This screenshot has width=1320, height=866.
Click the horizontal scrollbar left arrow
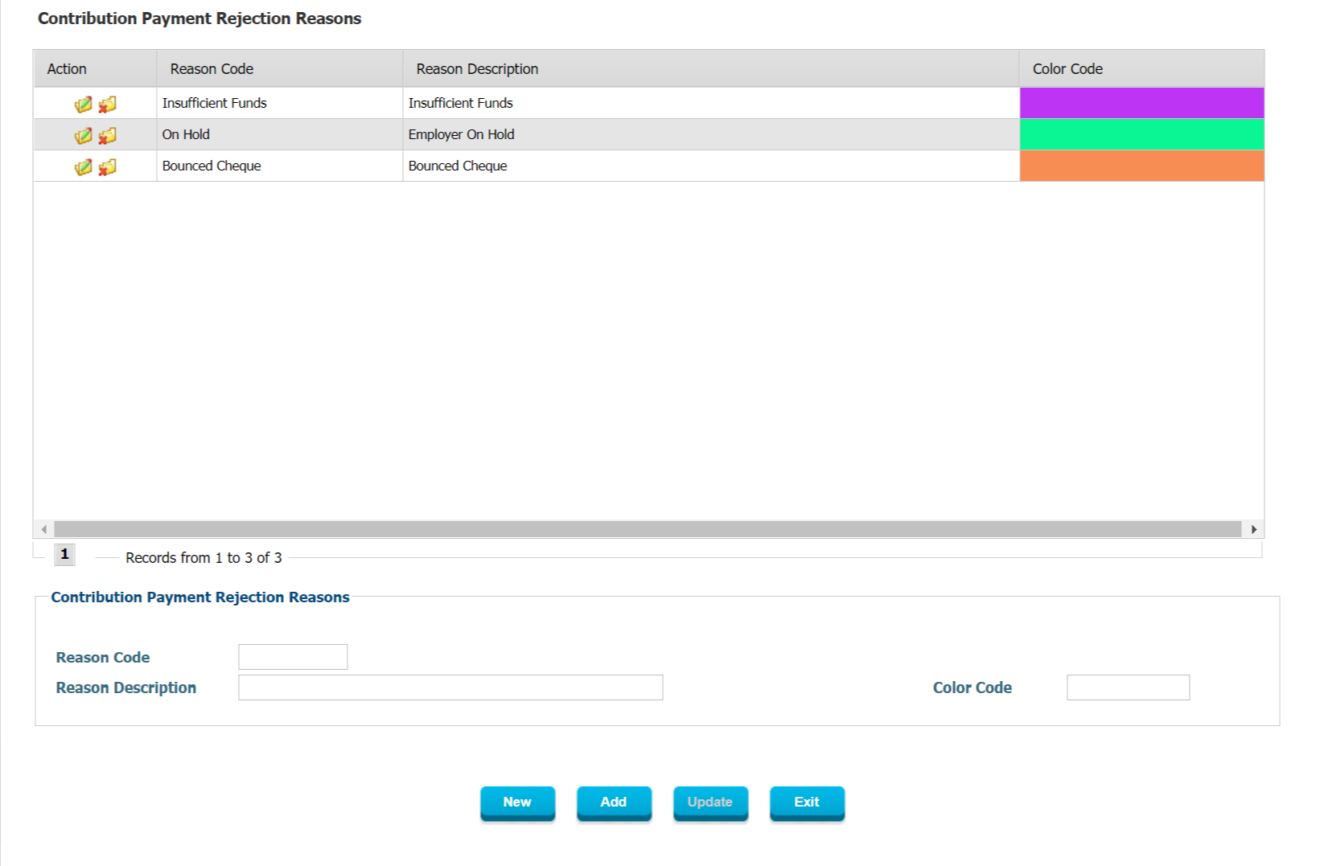(x=43, y=529)
